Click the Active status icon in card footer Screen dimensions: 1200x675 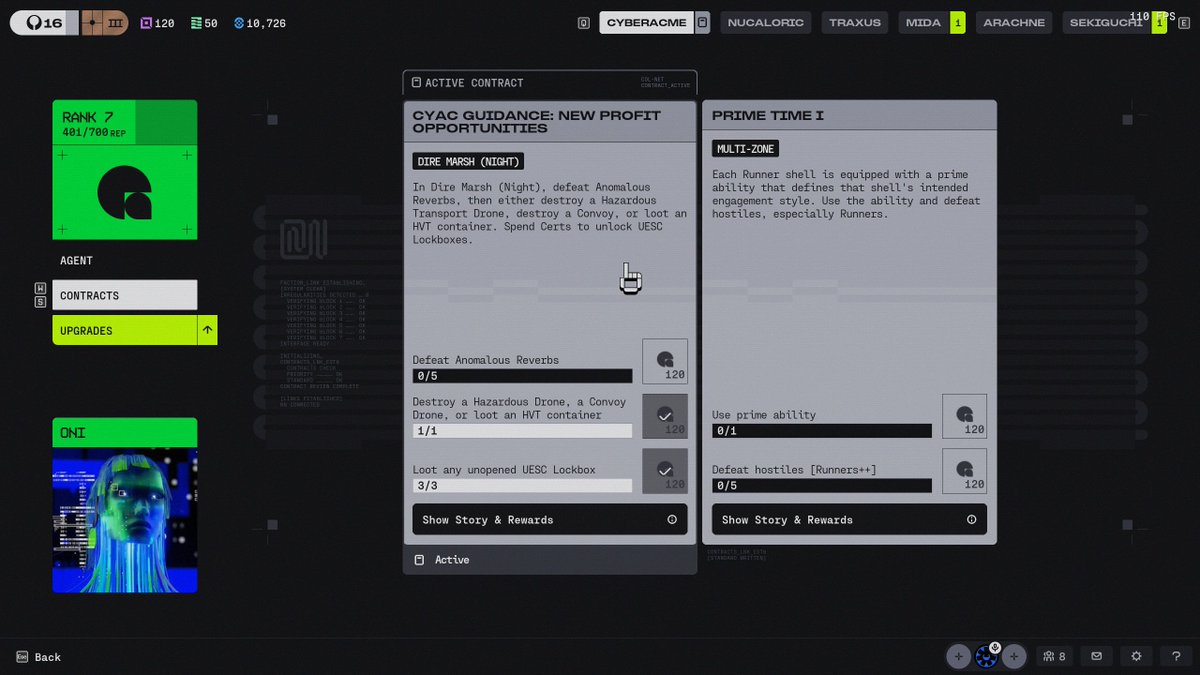[x=419, y=560]
